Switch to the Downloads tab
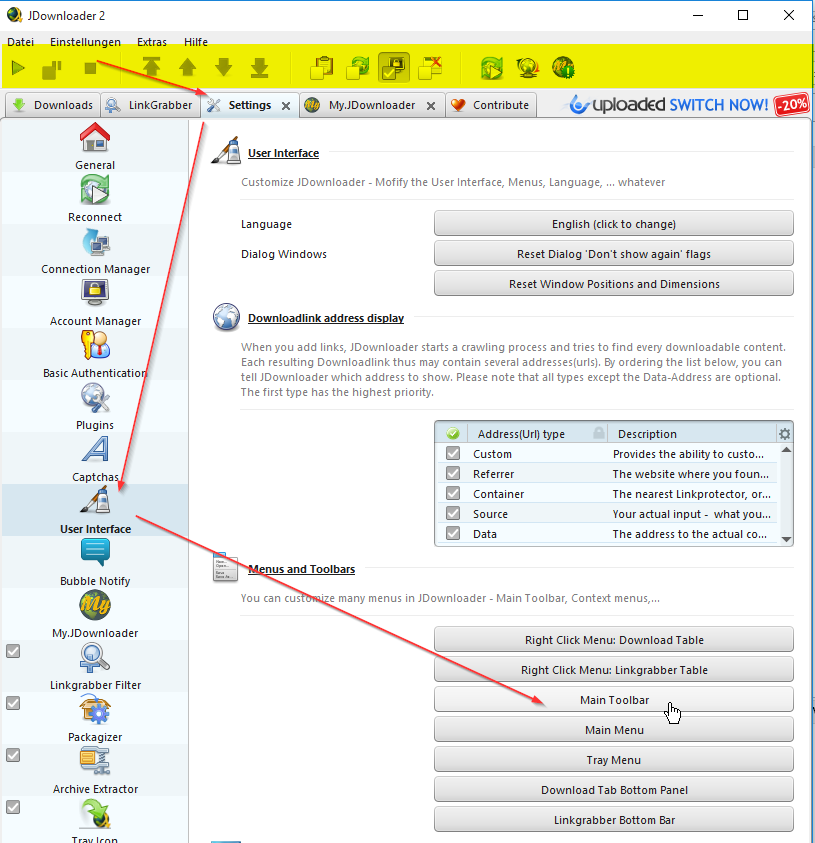Viewport: 815px width, 843px height. coord(53,105)
